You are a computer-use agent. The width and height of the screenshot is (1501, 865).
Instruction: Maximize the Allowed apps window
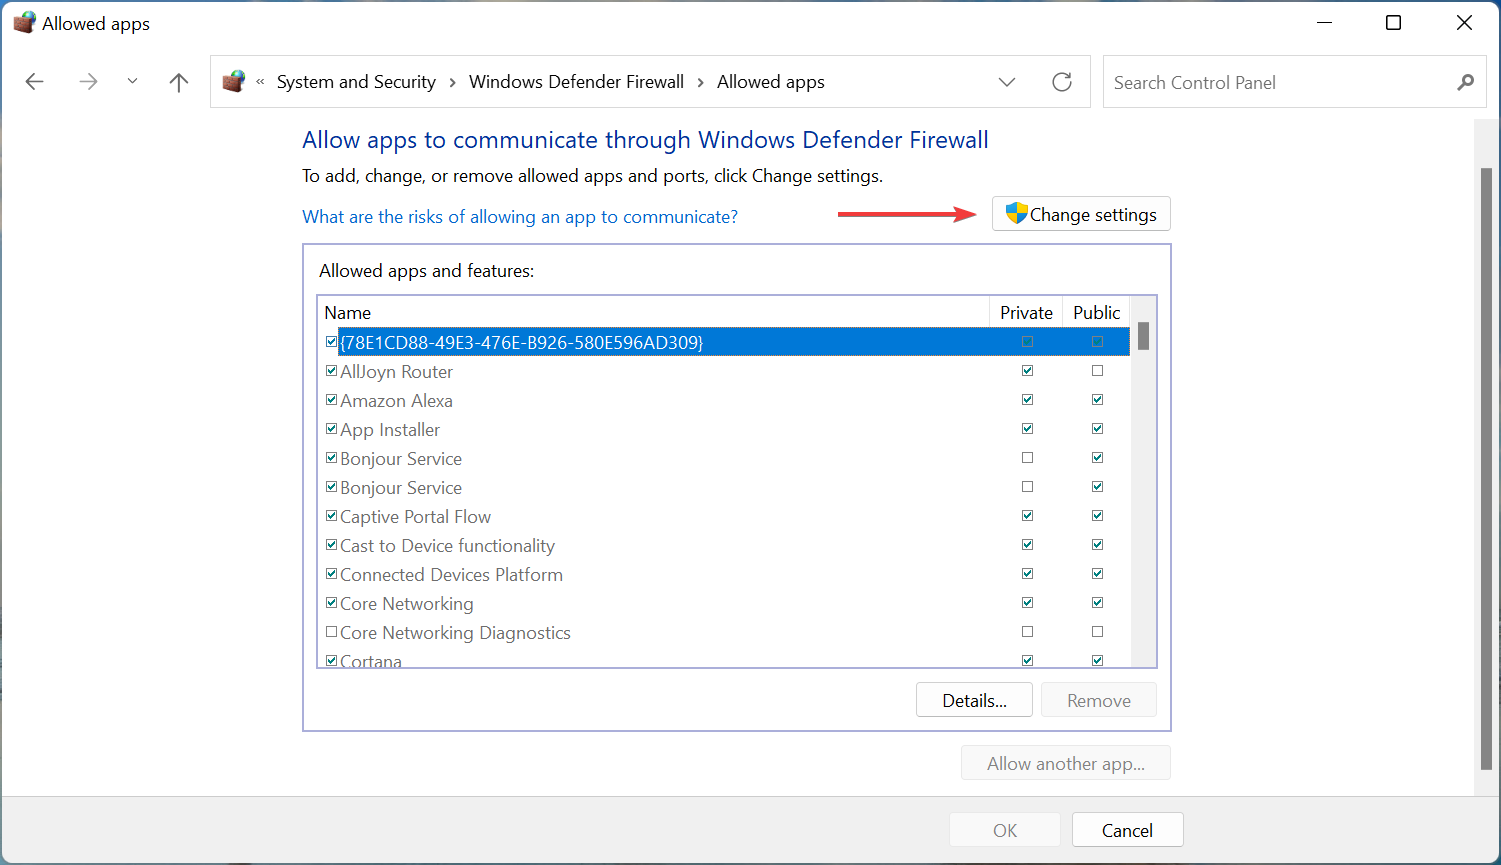pos(1393,23)
